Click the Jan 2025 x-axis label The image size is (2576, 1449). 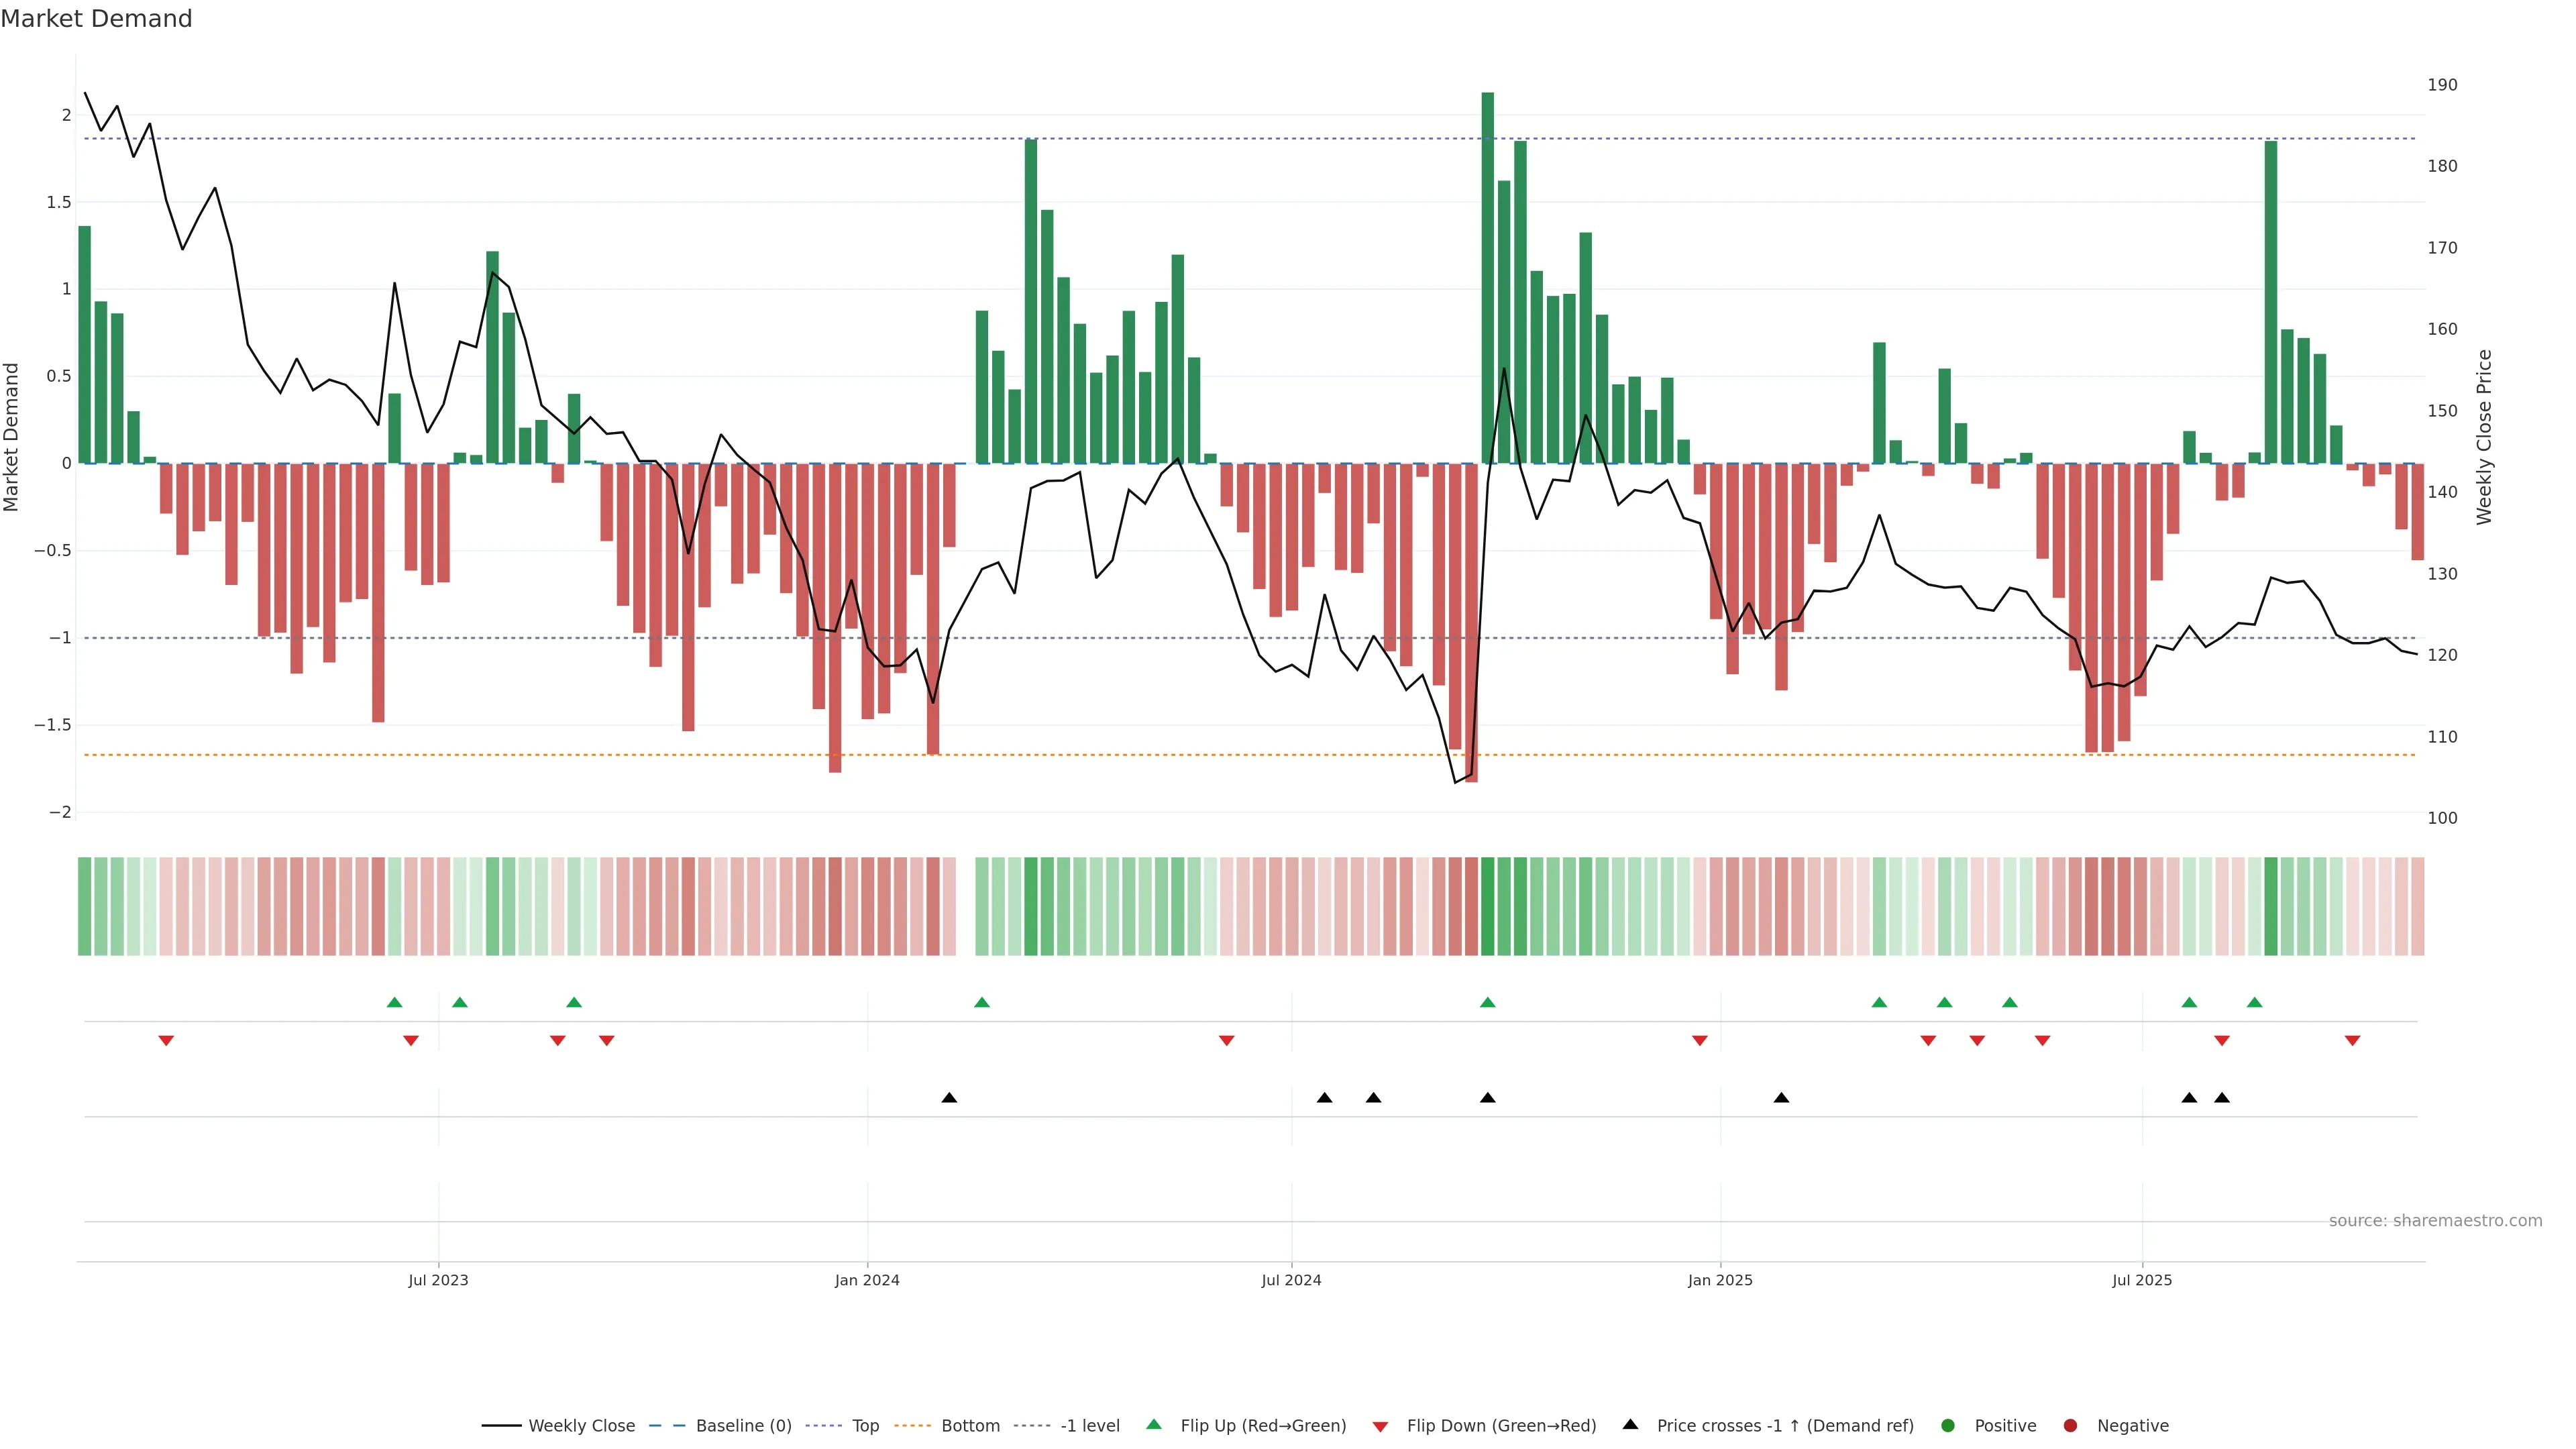tap(1719, 1281)
